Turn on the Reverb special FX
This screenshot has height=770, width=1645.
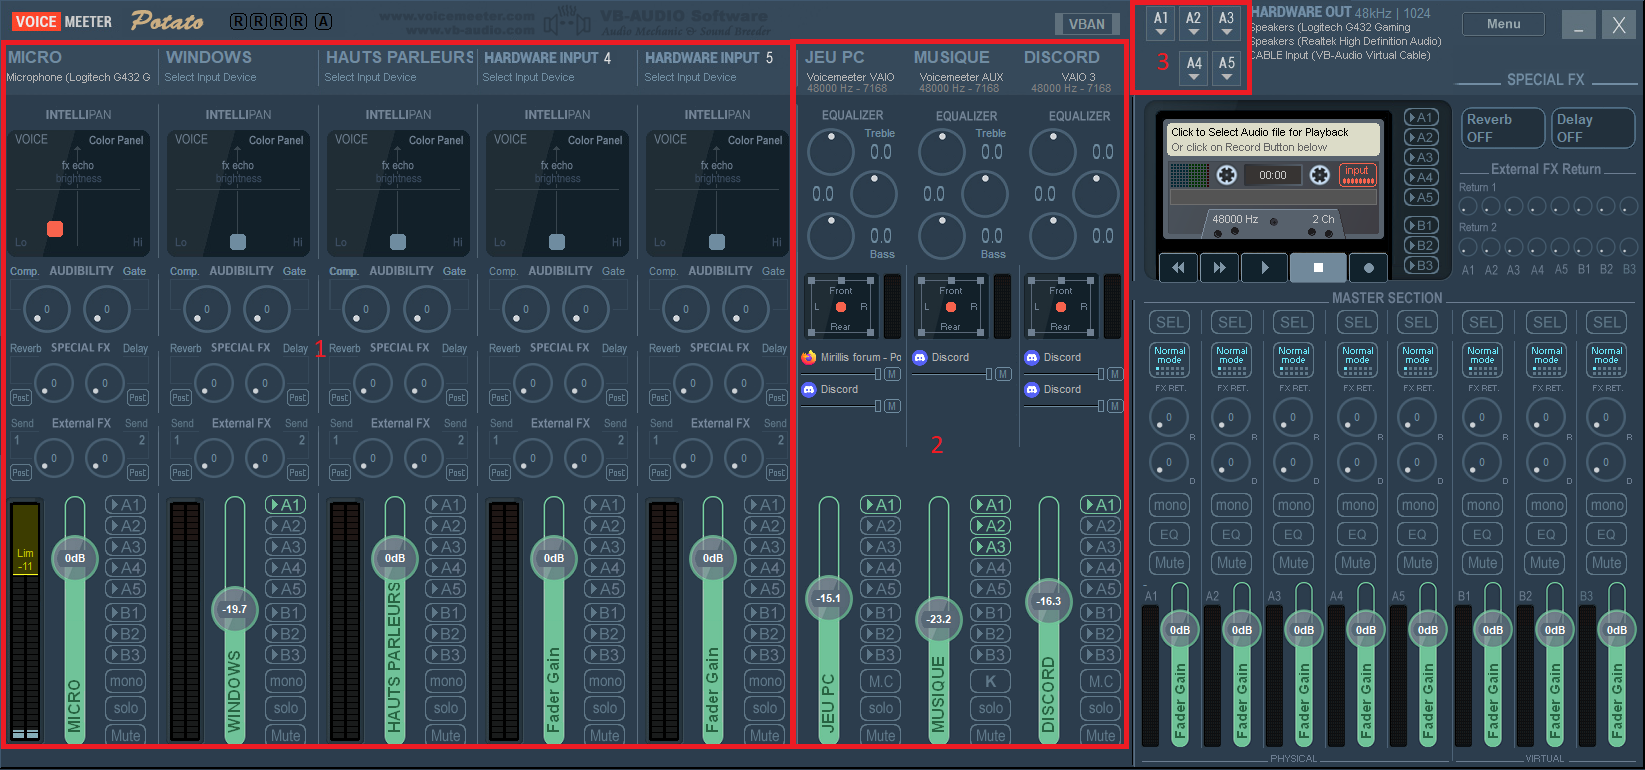[x=1503, y=128]
